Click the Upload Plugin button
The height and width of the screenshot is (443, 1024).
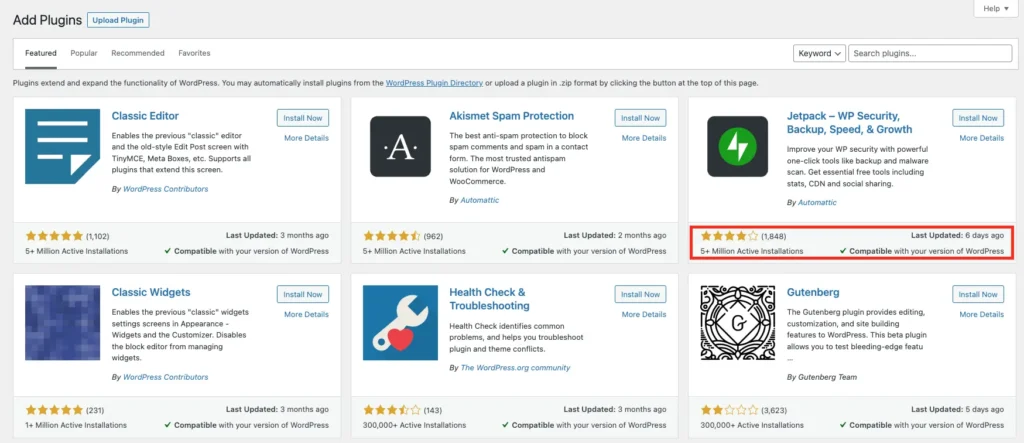click(x=118, y=20)
